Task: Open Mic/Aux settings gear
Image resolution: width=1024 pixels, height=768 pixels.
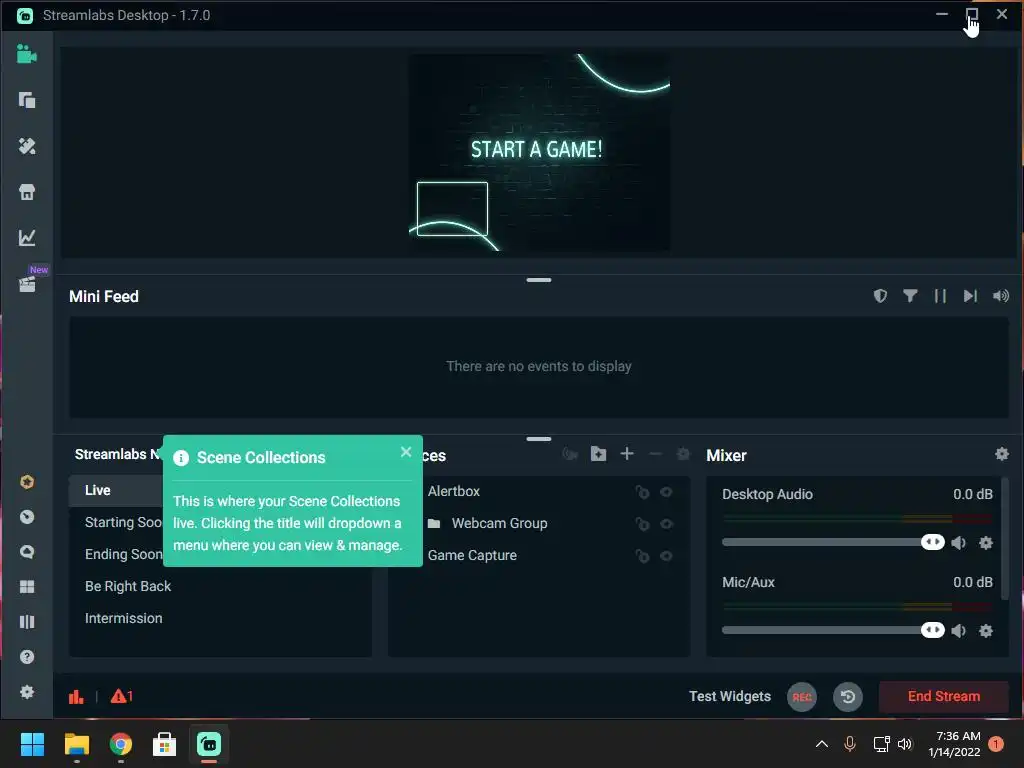Action: [986, 630]
